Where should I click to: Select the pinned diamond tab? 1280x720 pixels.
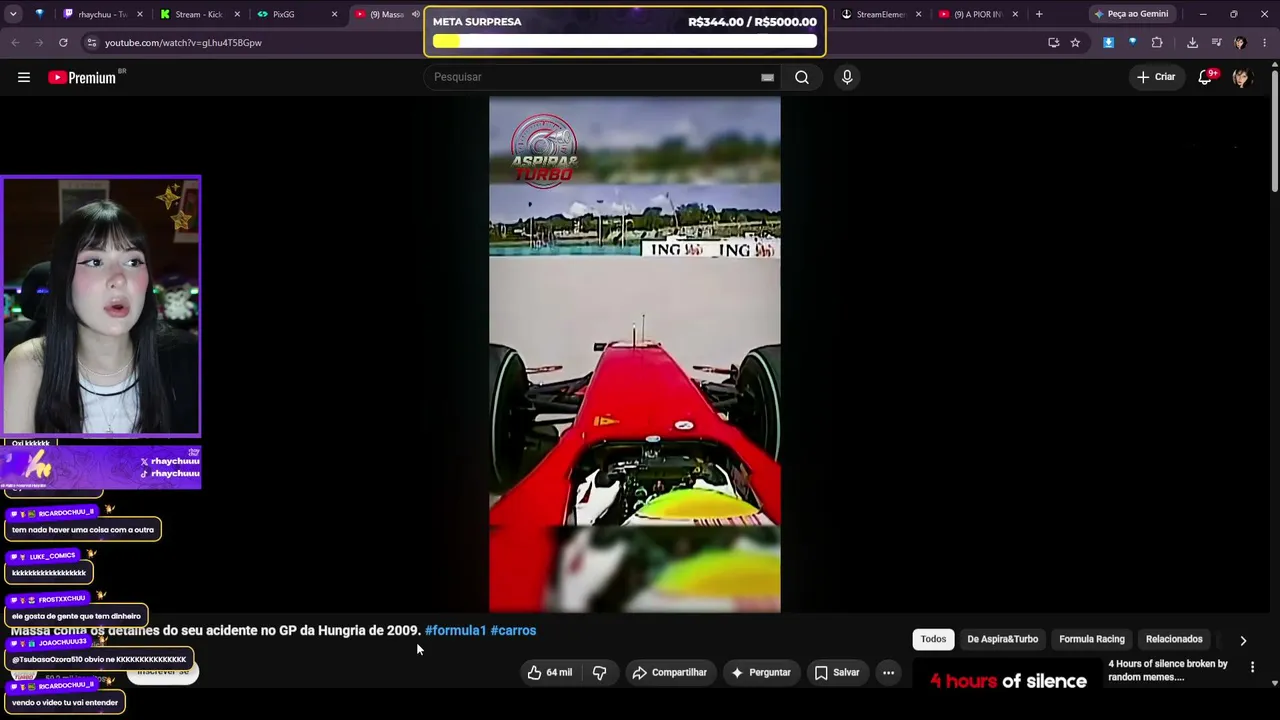pos(40,14)
